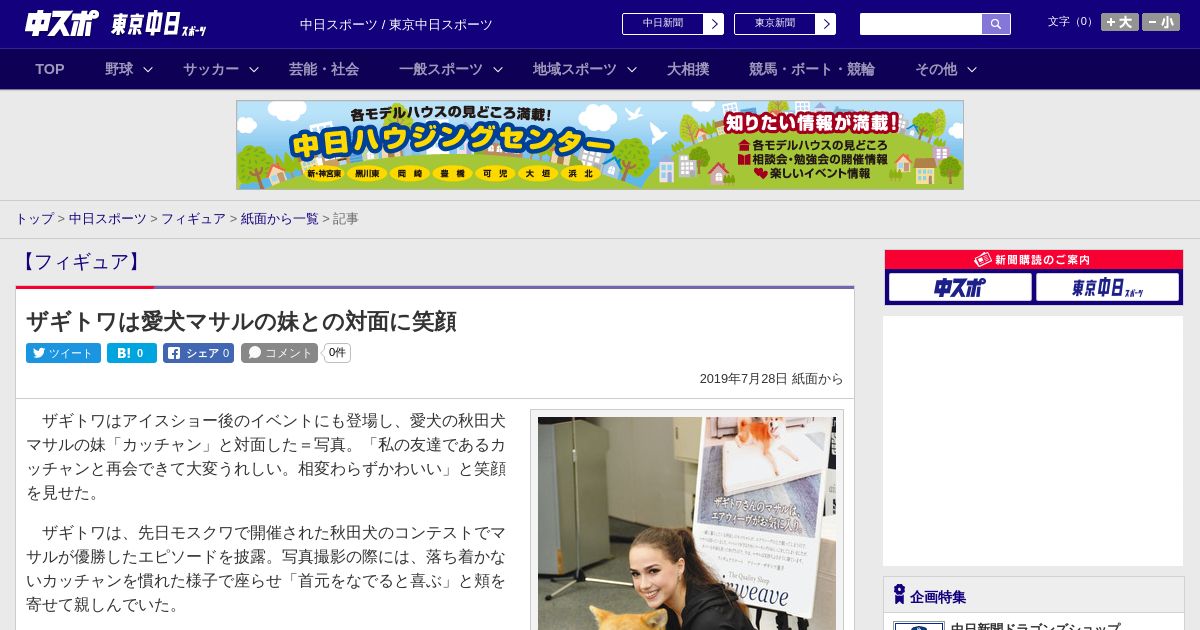The width and height of the screenshot is (1200, 630).
Task: Open the その他 menu item
Action: pyautogui.click(x=936, y=69)
